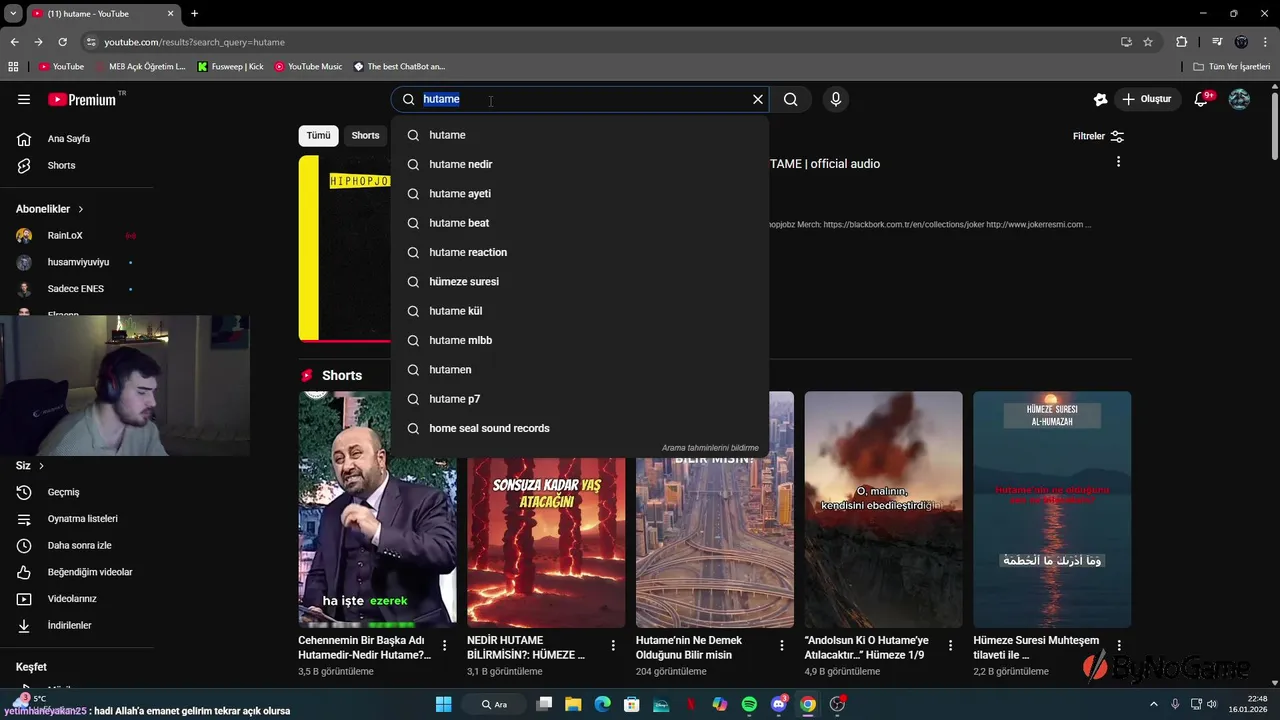Open more options for official audio video
1280x720 pixels.
[x=1118, y=162]
